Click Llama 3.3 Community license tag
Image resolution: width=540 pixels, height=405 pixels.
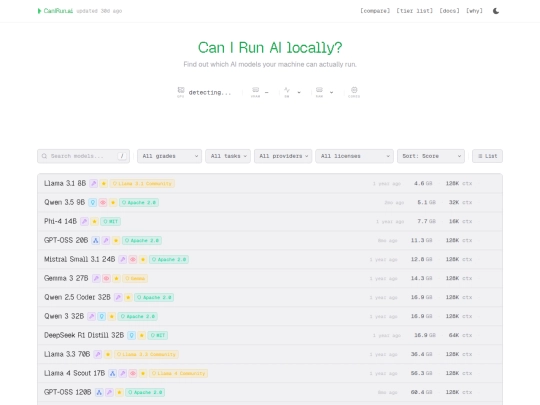tap(146, 354)
